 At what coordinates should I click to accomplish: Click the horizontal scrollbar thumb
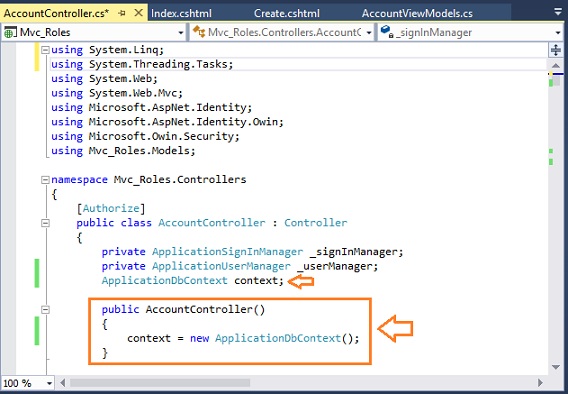click(160, 383)
